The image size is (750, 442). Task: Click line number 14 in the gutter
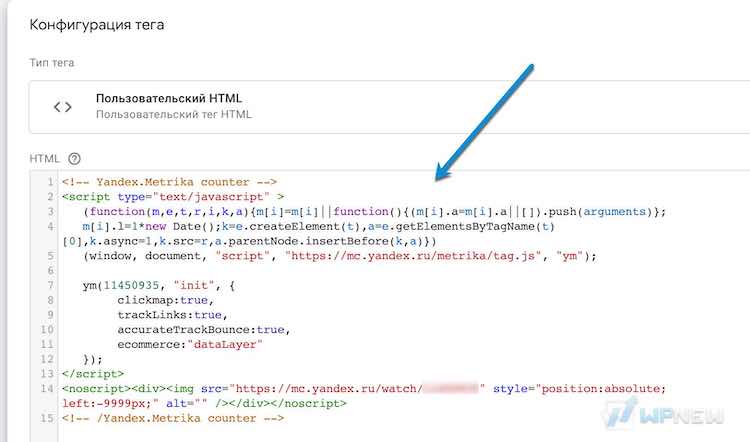pos(47,388)
